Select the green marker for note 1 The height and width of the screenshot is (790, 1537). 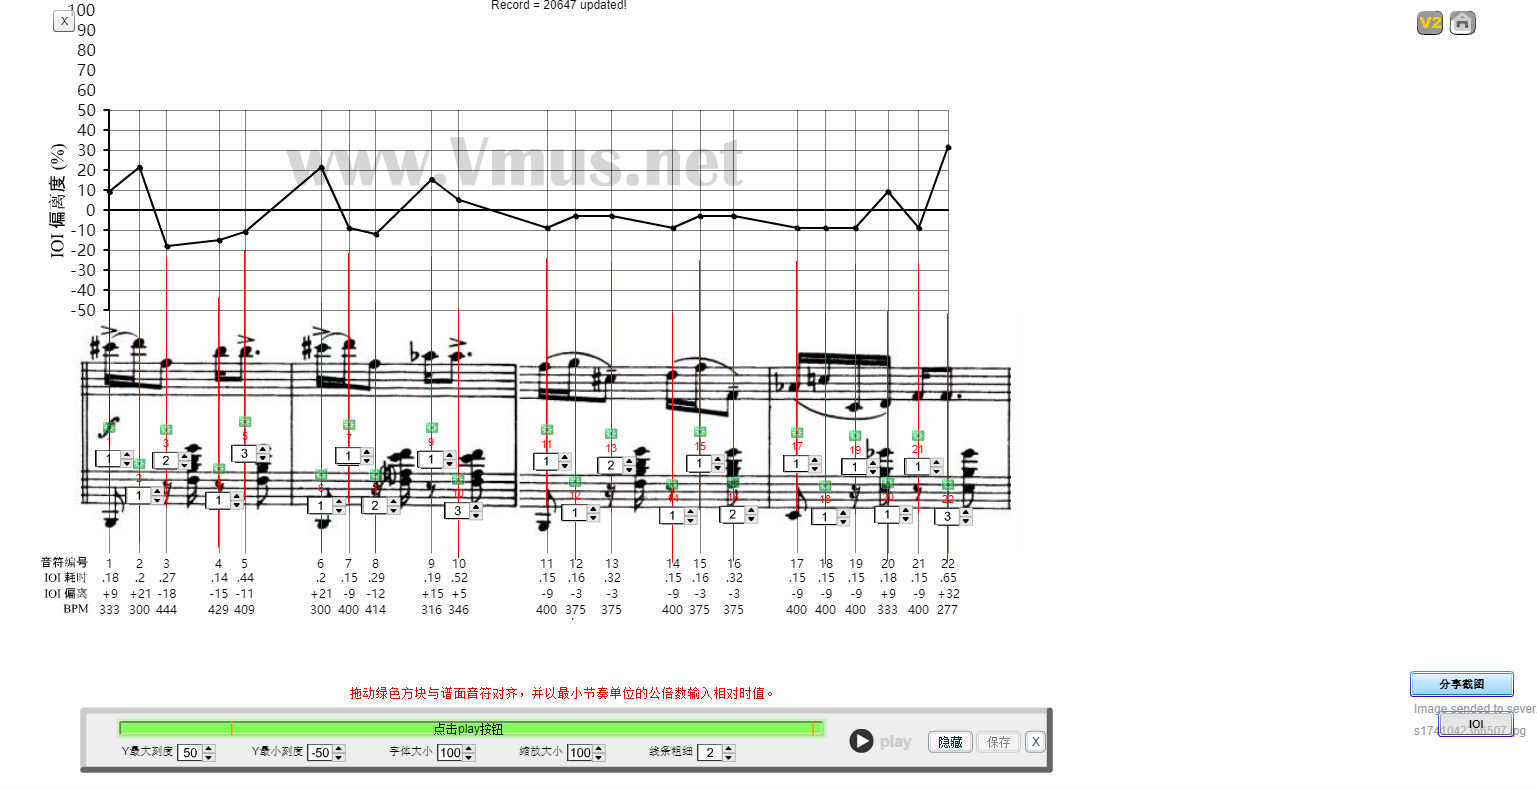[109, 428]
